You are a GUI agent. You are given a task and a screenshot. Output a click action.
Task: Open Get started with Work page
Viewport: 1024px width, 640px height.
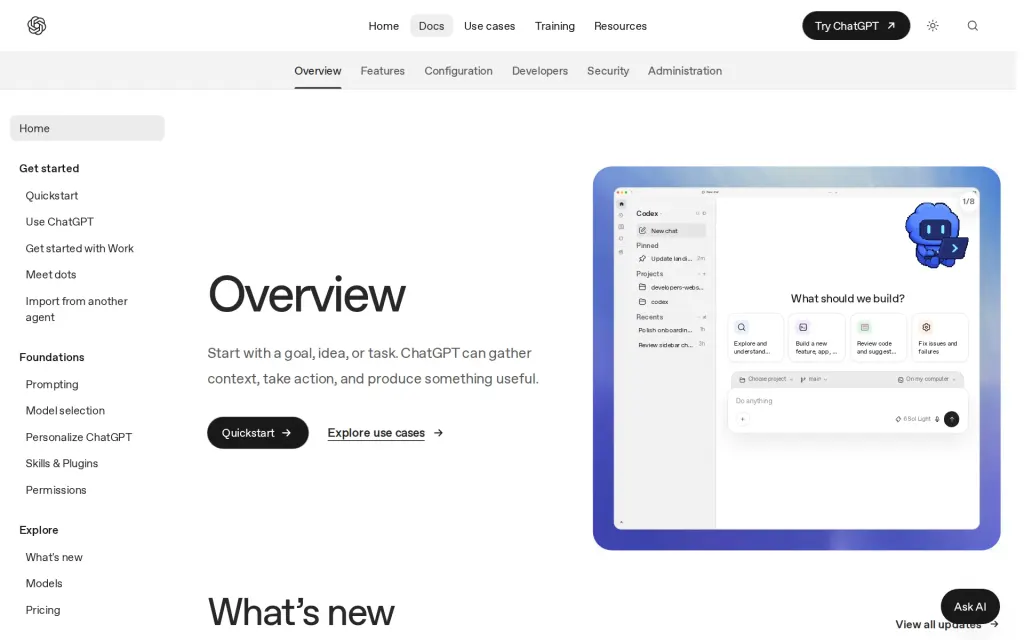point(79,248)
